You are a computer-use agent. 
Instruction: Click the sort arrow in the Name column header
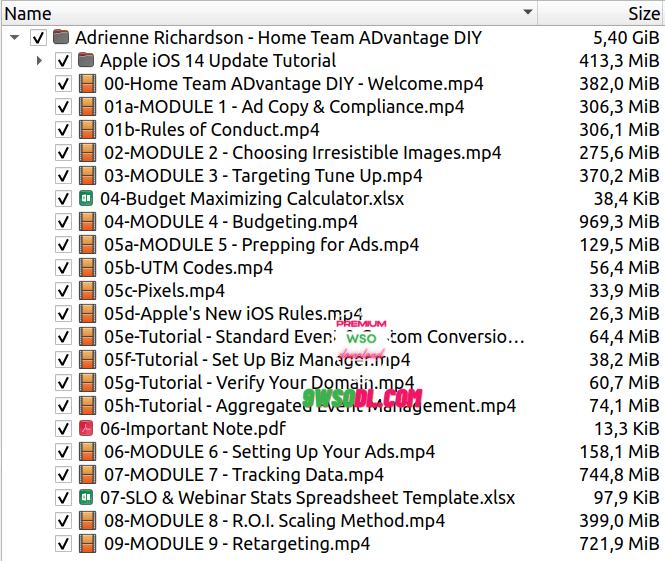click(x=528, y=12)
